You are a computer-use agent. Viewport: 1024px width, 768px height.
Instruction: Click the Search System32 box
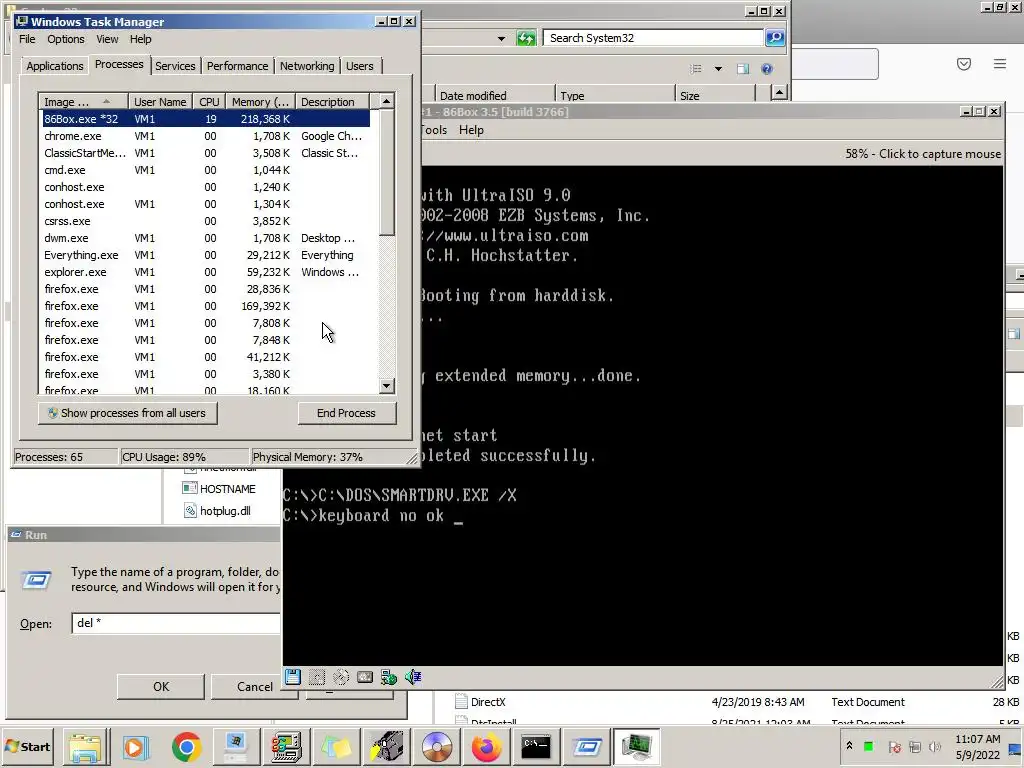click(653, 38)
